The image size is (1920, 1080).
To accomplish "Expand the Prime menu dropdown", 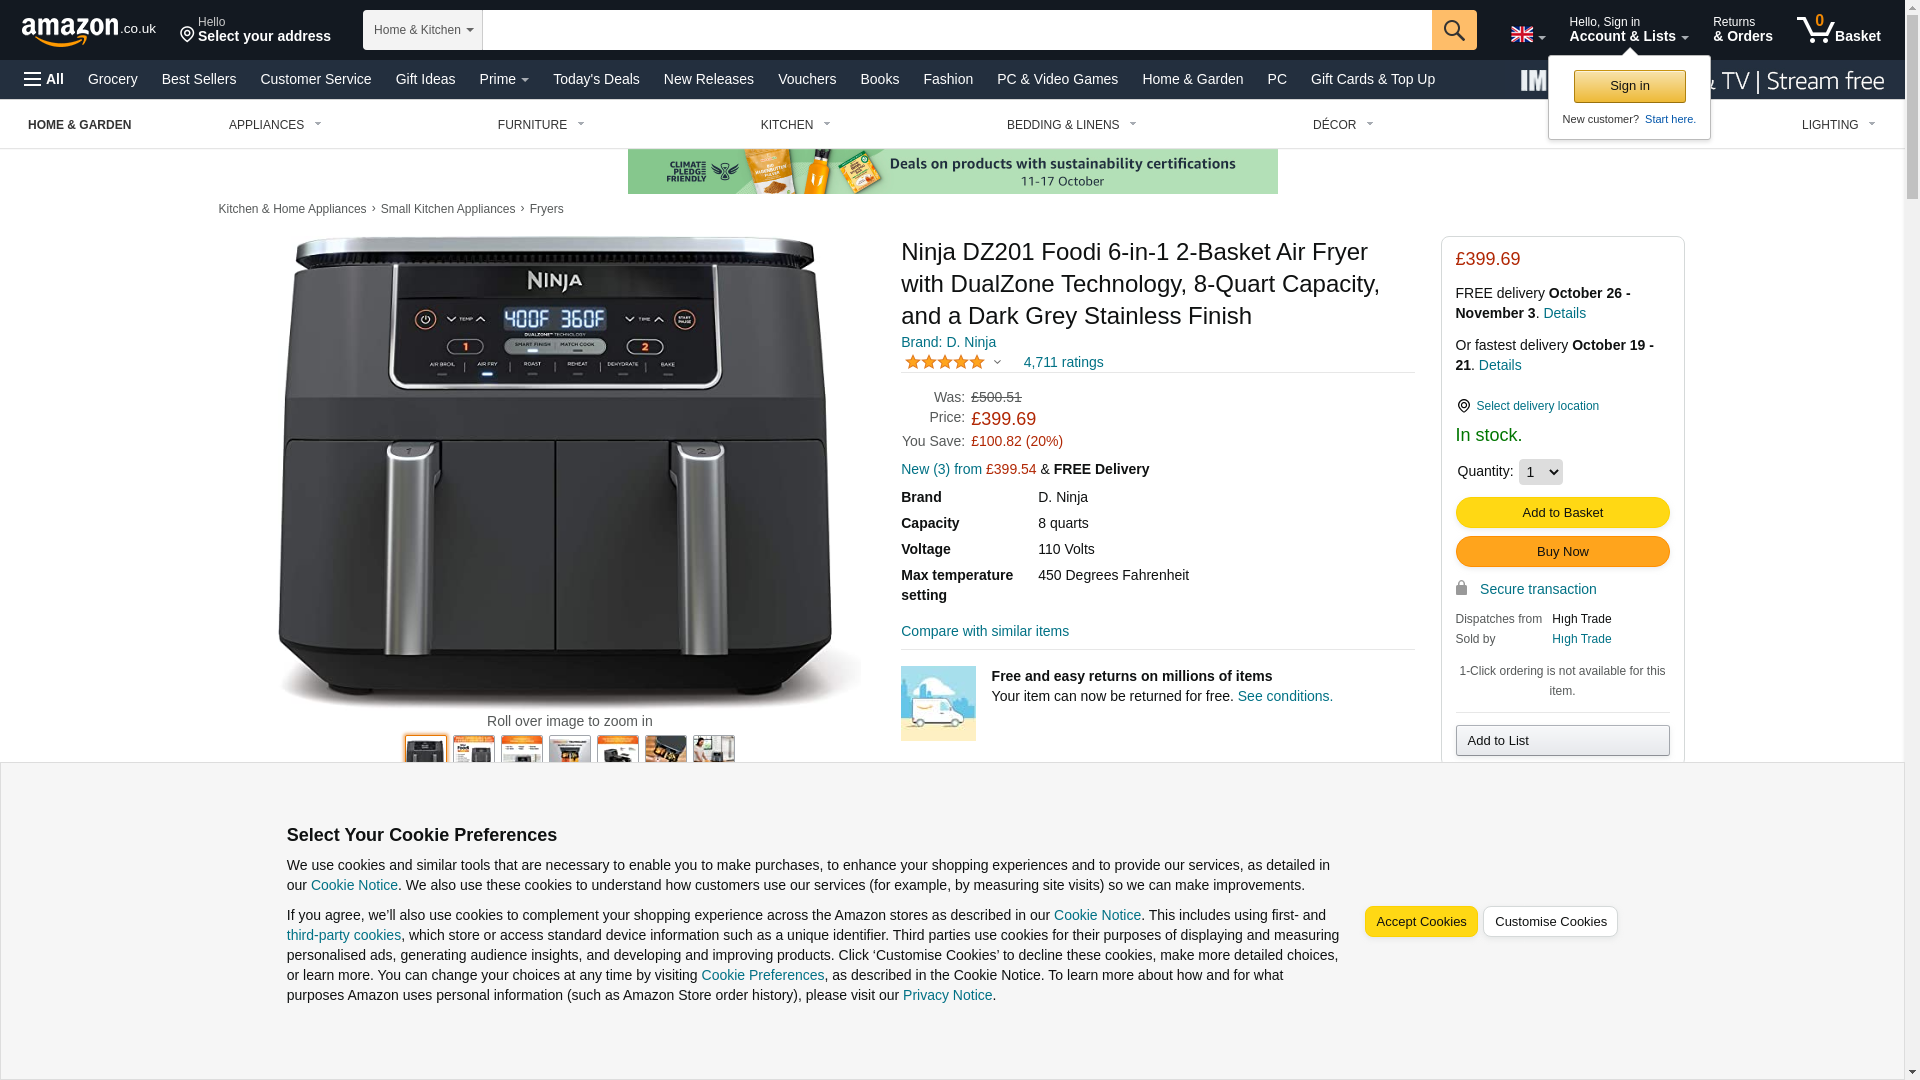I will click(504, 79).
